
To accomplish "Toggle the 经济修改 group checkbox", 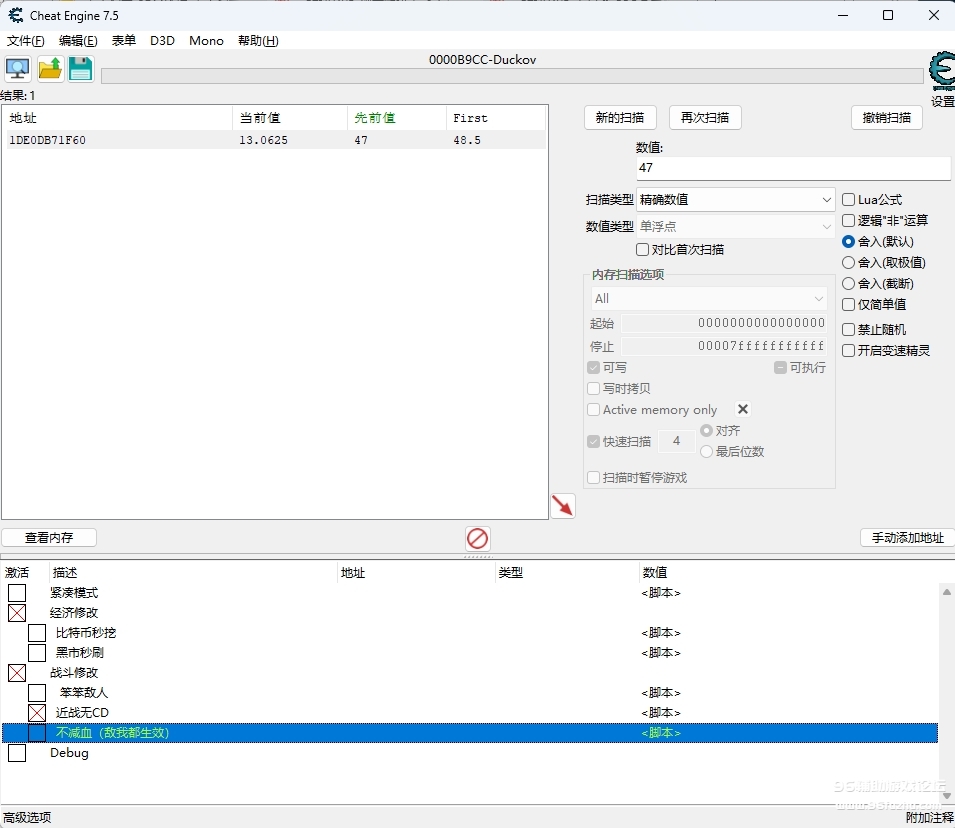I will (17, 613).
